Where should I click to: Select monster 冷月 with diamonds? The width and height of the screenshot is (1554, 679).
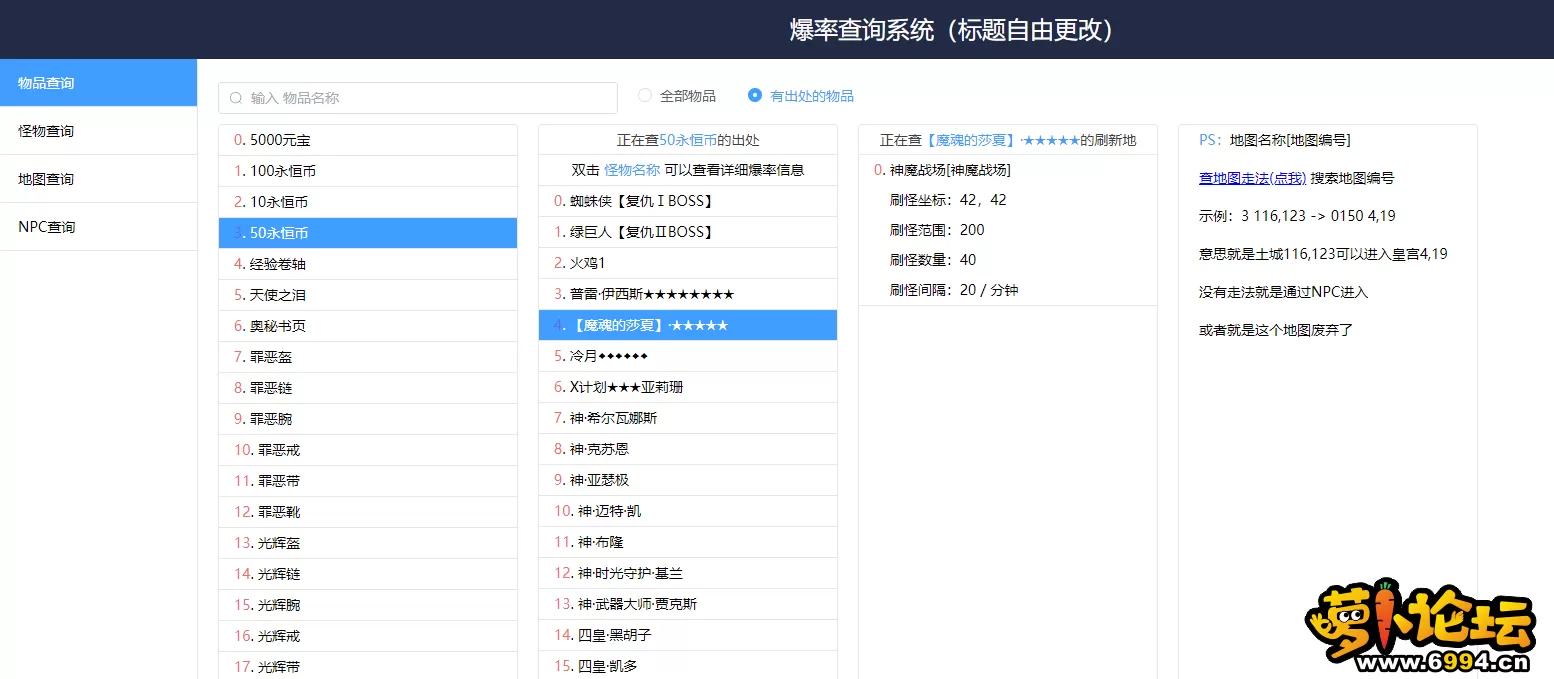click(x=688, y=357)
